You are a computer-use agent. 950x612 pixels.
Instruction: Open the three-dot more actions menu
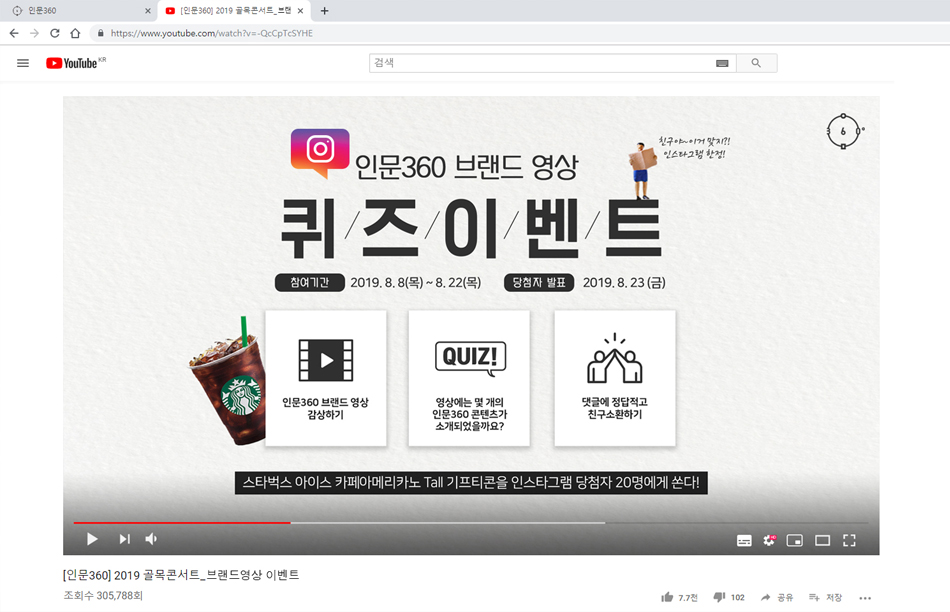click(865, 598)
